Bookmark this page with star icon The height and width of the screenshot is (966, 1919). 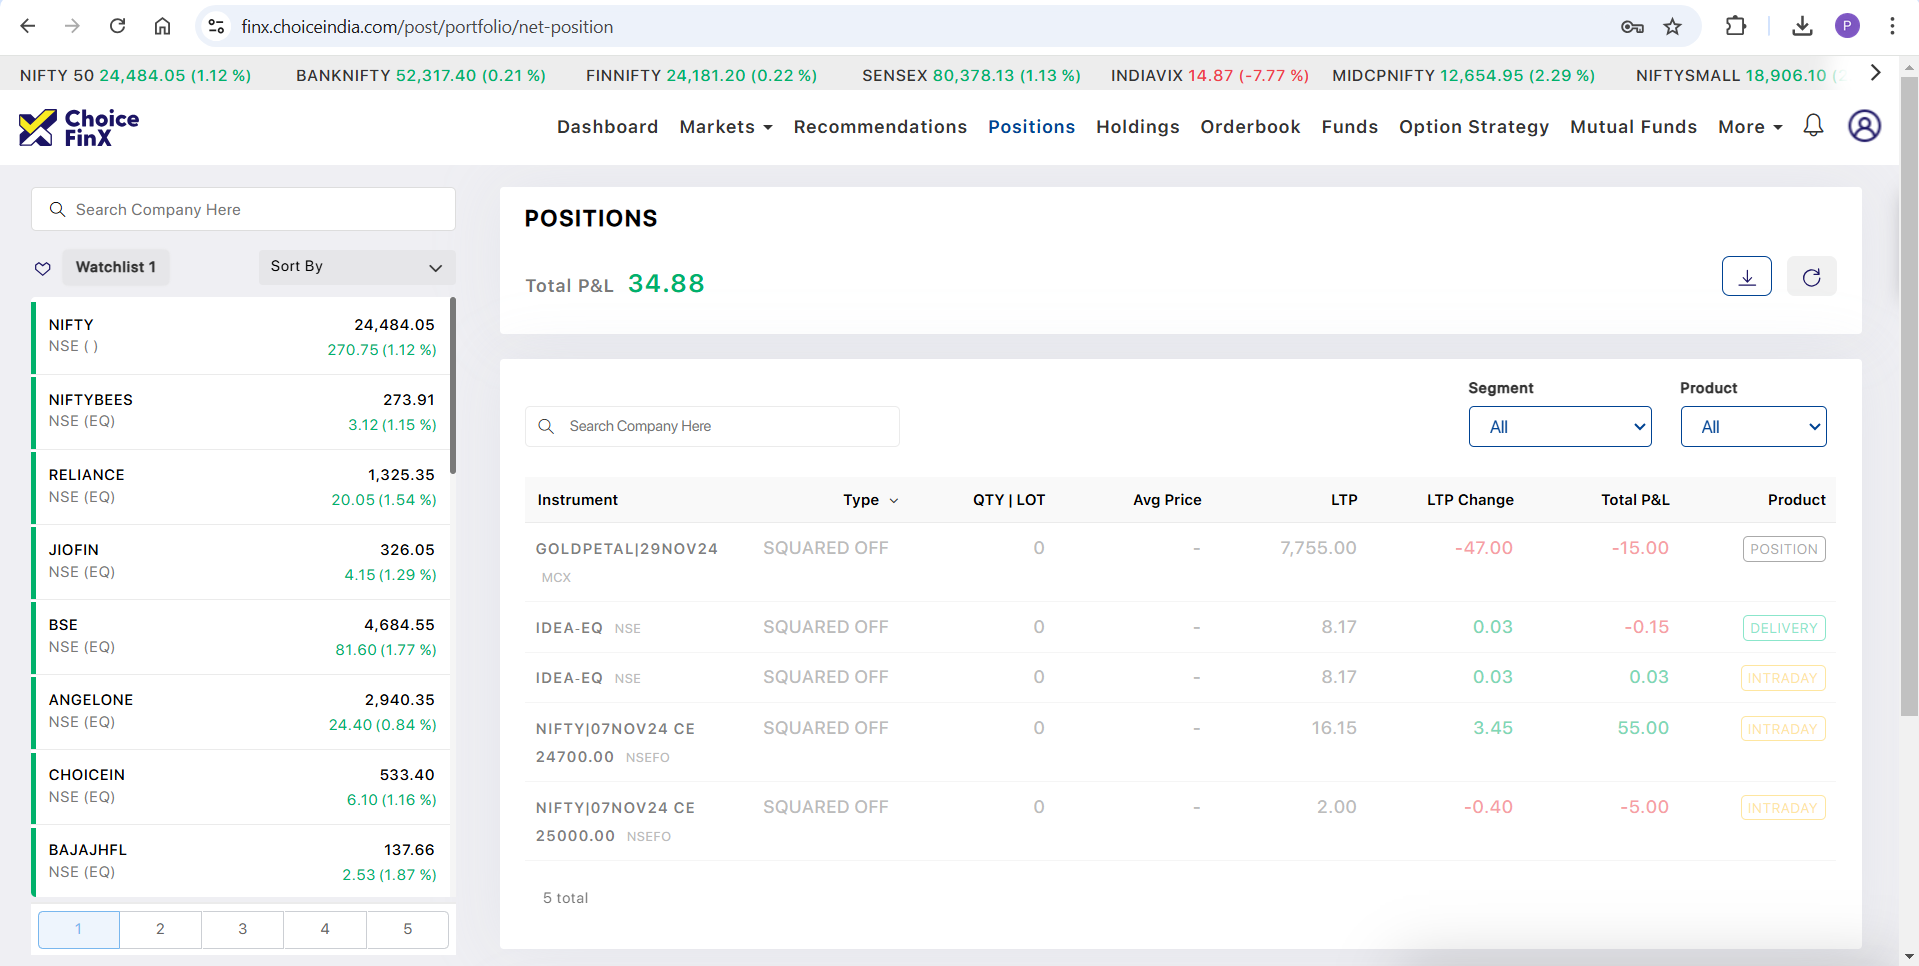click(1673, 27)
